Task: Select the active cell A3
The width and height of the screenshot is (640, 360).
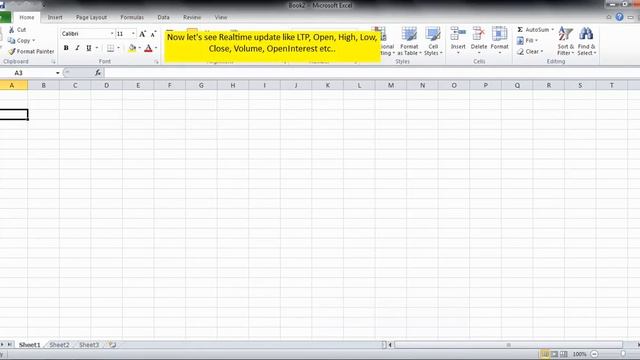Action: (x=13, y=115)
